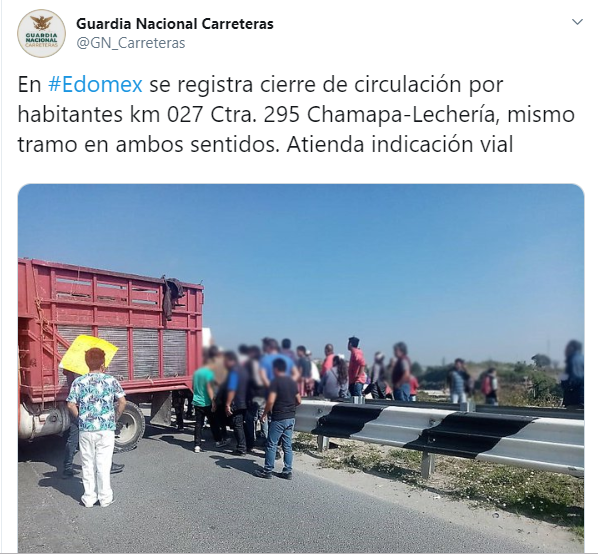The height and width of the screenshot is (559, 598).
Task: Click the 'Atienda indicación vial' sentence
Action: pyautogui.click(x=400, y=145)
